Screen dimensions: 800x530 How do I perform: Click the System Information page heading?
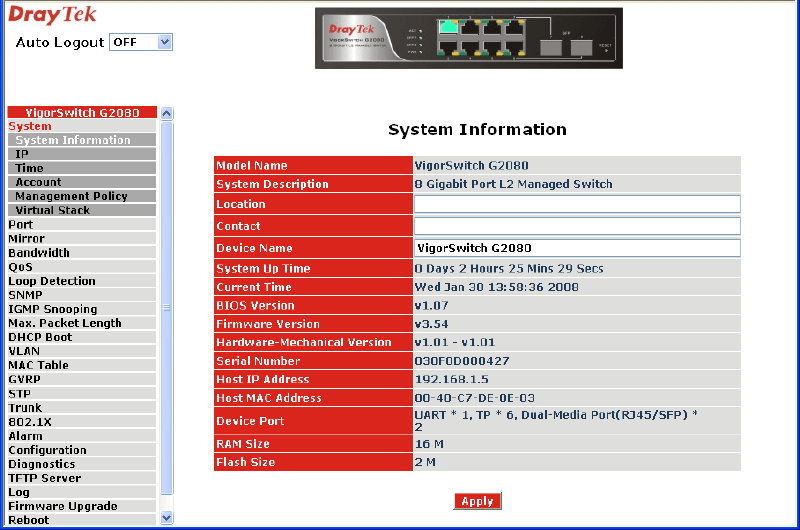tap(477, 129)
